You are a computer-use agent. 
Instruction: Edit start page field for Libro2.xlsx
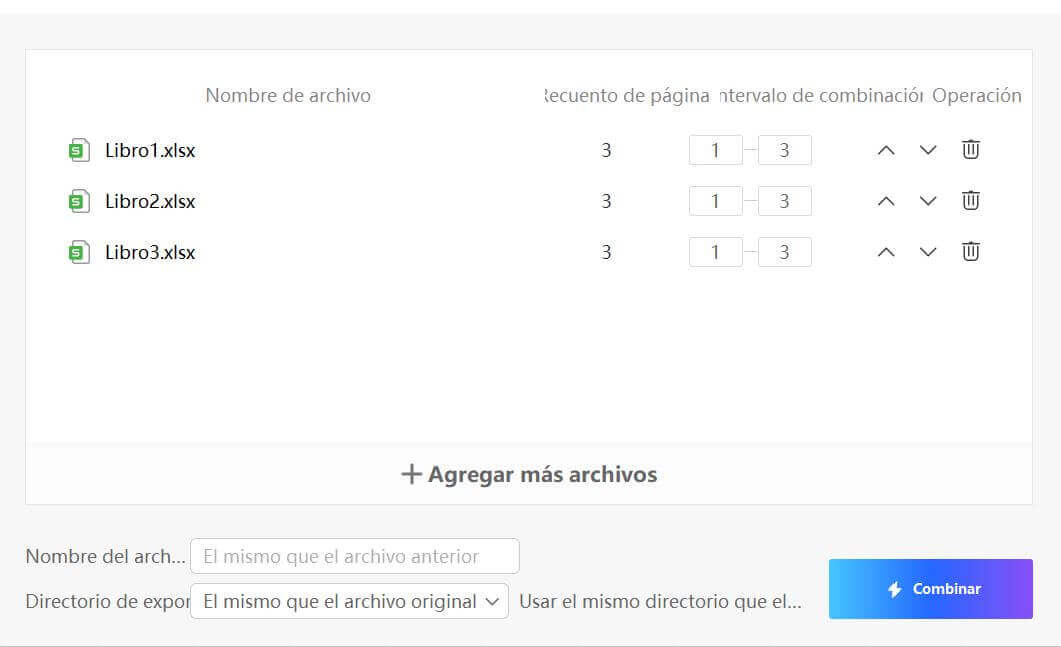click(x=715, y=201)
